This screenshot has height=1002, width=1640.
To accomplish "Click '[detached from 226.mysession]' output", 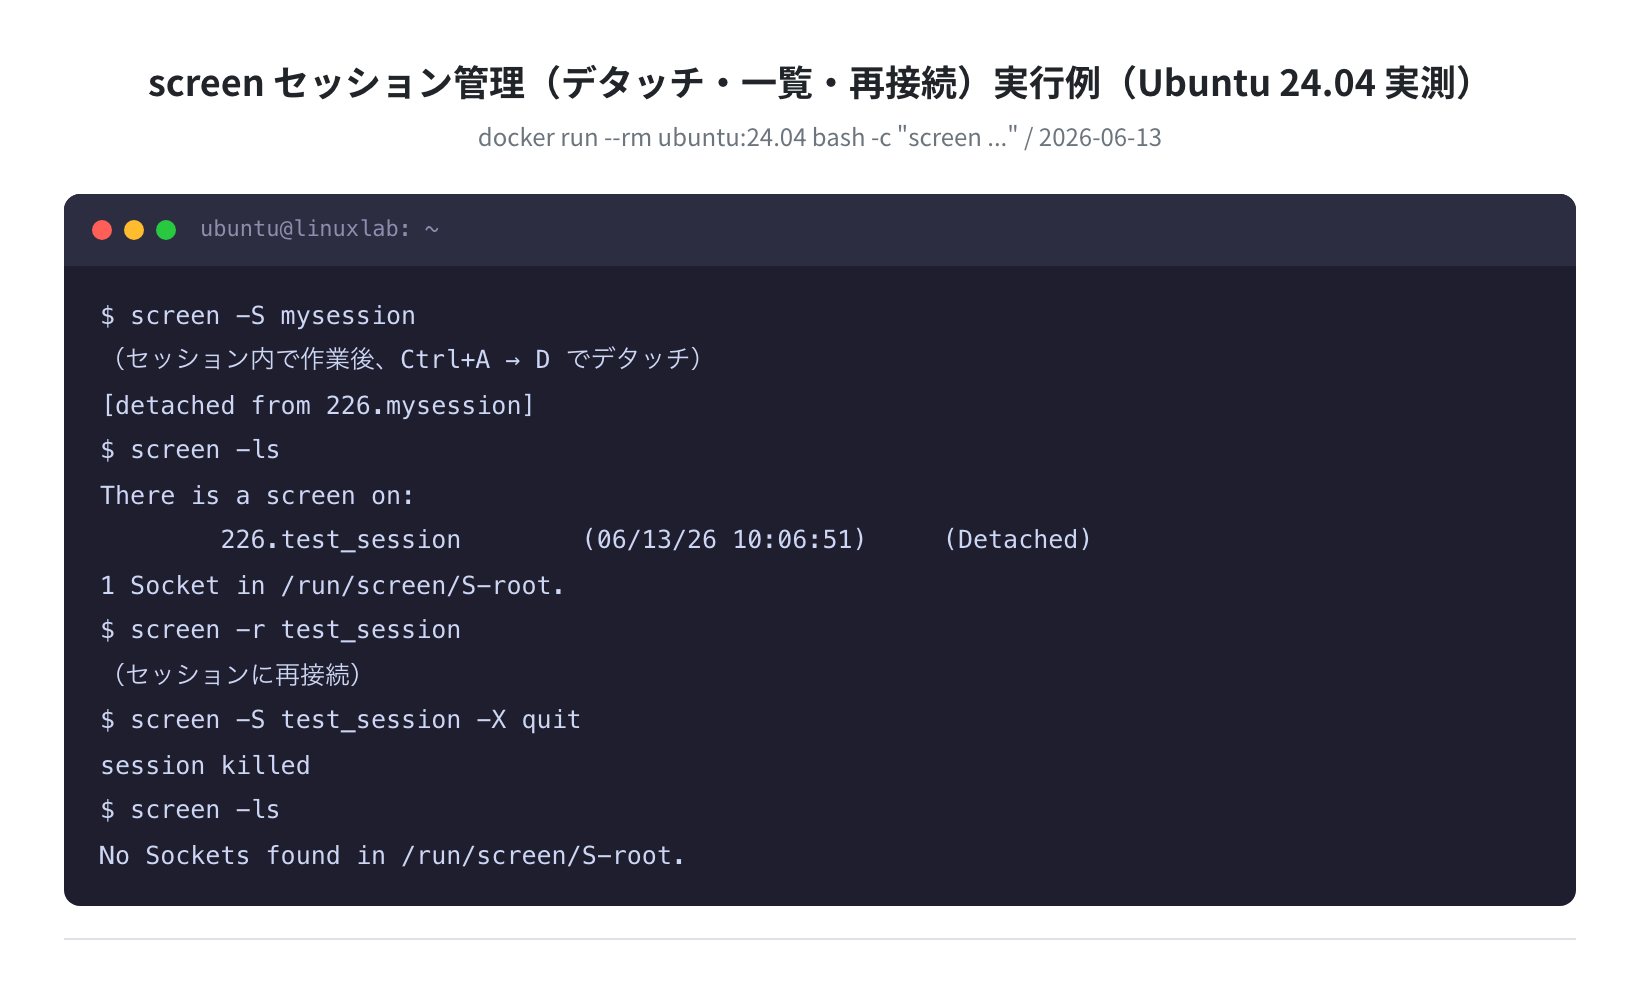I will [x=318, y=406].
